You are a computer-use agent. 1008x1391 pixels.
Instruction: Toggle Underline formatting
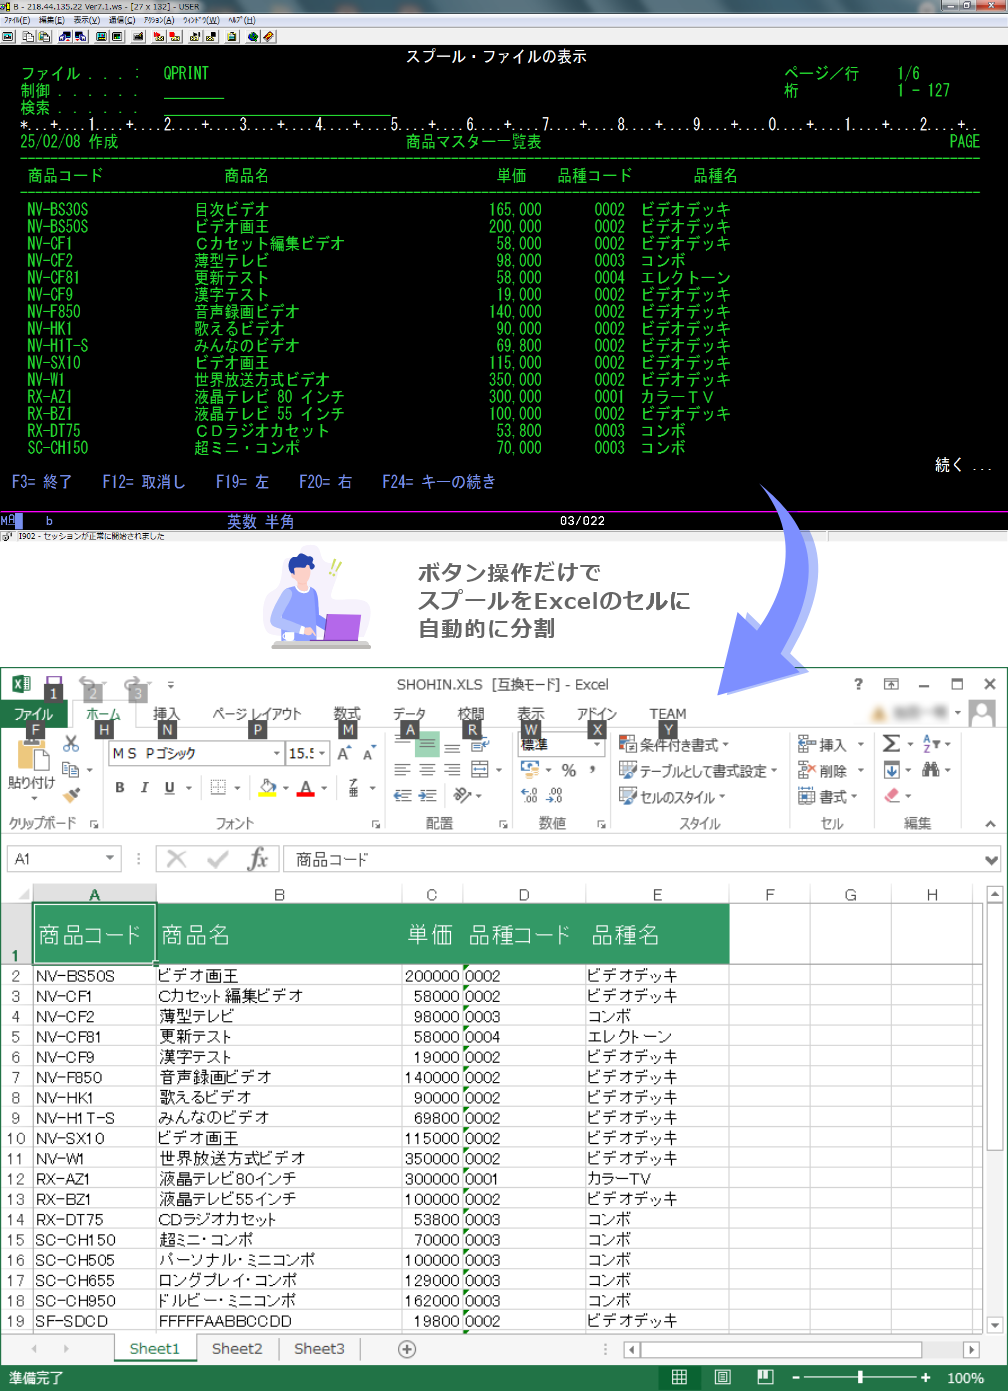[169, 788]
